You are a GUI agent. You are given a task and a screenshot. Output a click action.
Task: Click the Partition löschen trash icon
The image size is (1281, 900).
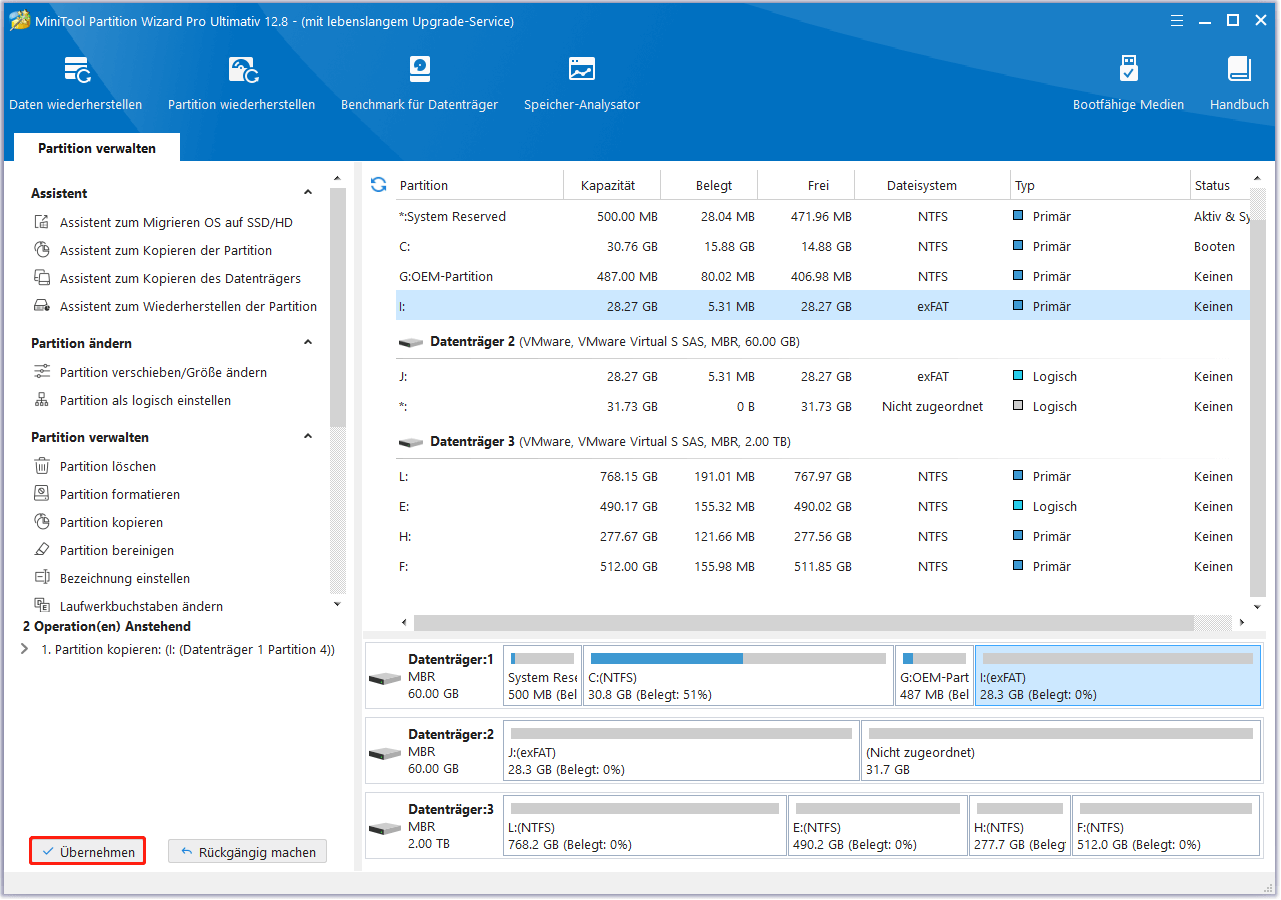pos(42,467)
